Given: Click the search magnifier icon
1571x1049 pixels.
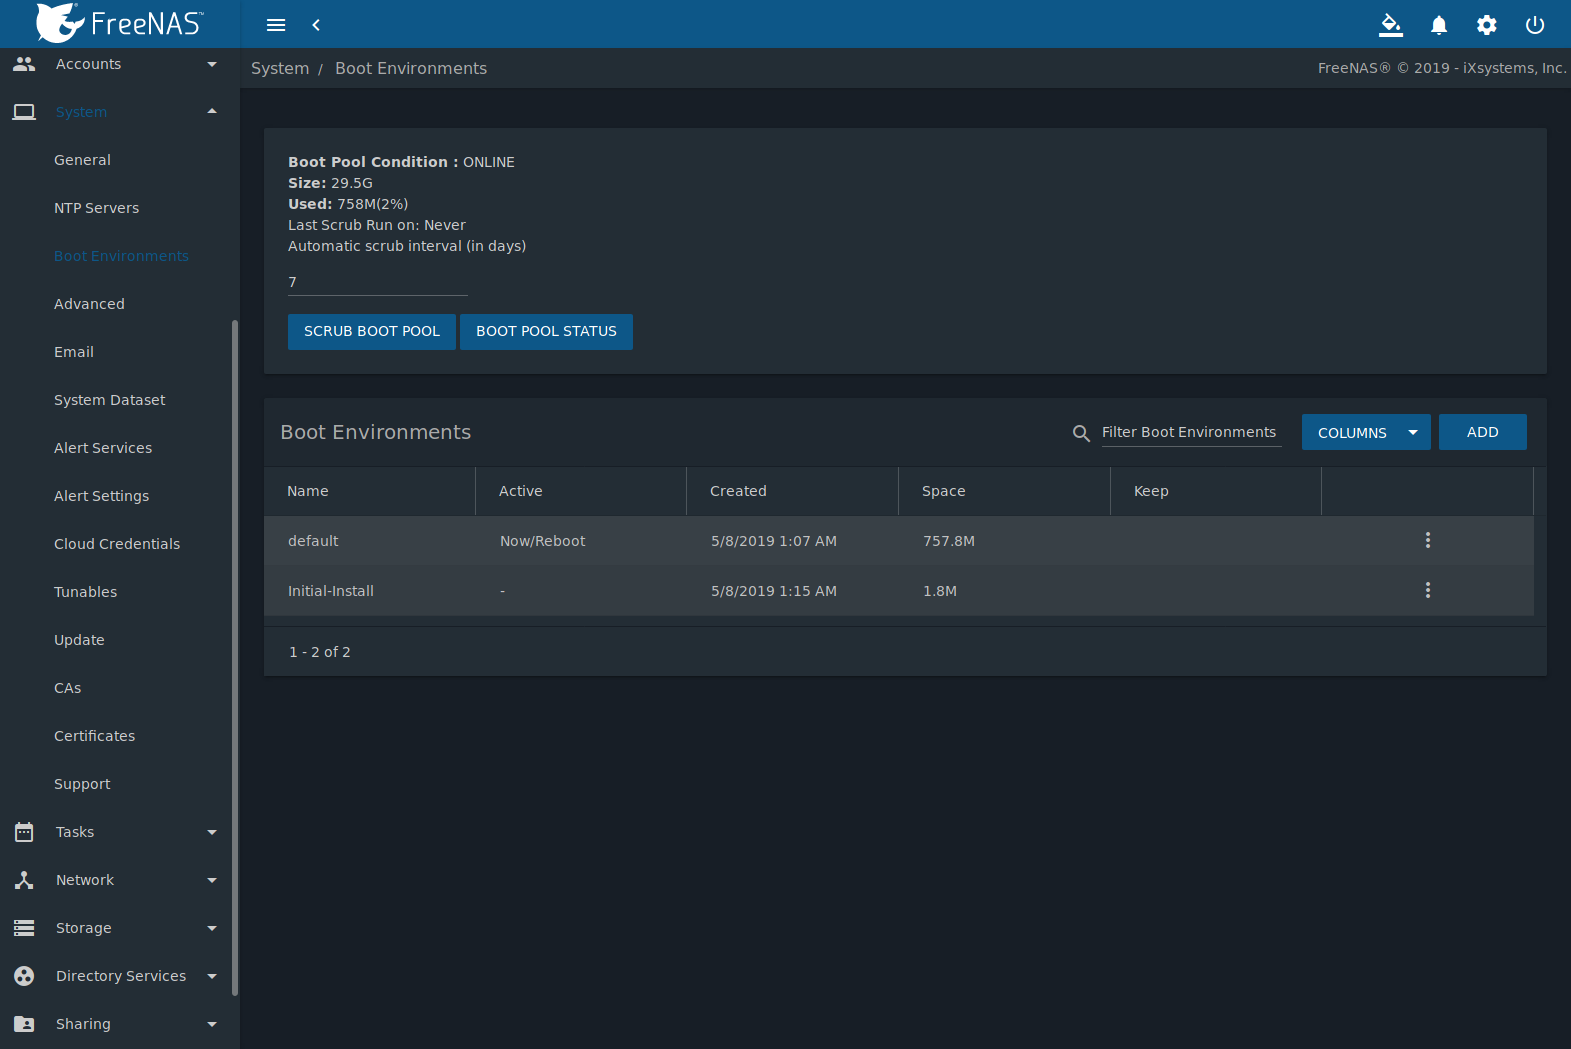Looking at the screenshot, I should pos(1081,433).
